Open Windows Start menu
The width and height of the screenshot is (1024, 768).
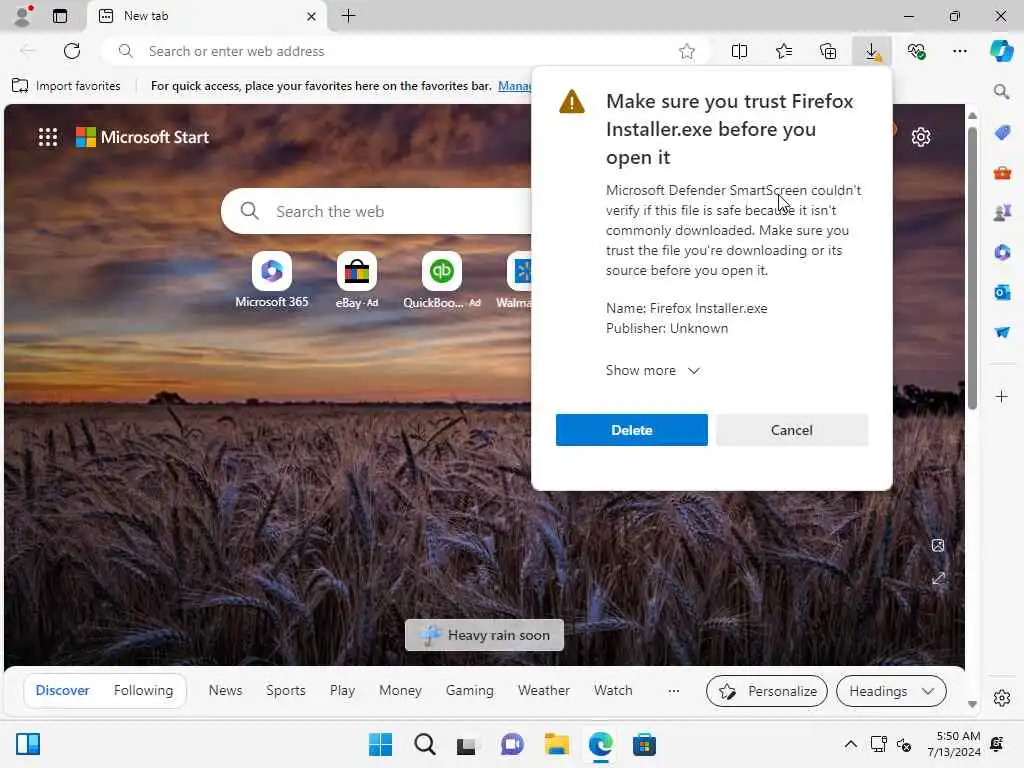pos(381,744)
